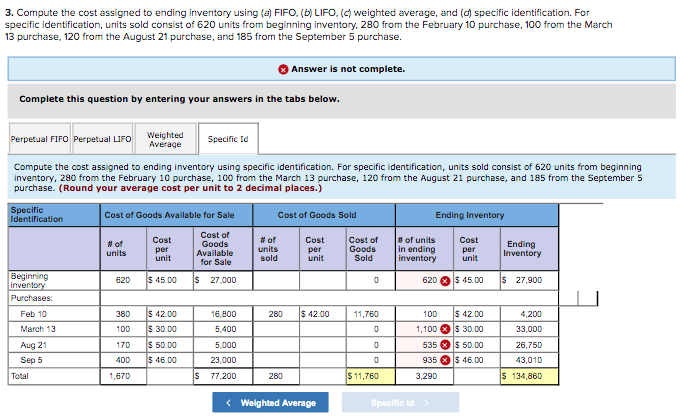Edit Aug 21 ending units field 535

(424, 345)
